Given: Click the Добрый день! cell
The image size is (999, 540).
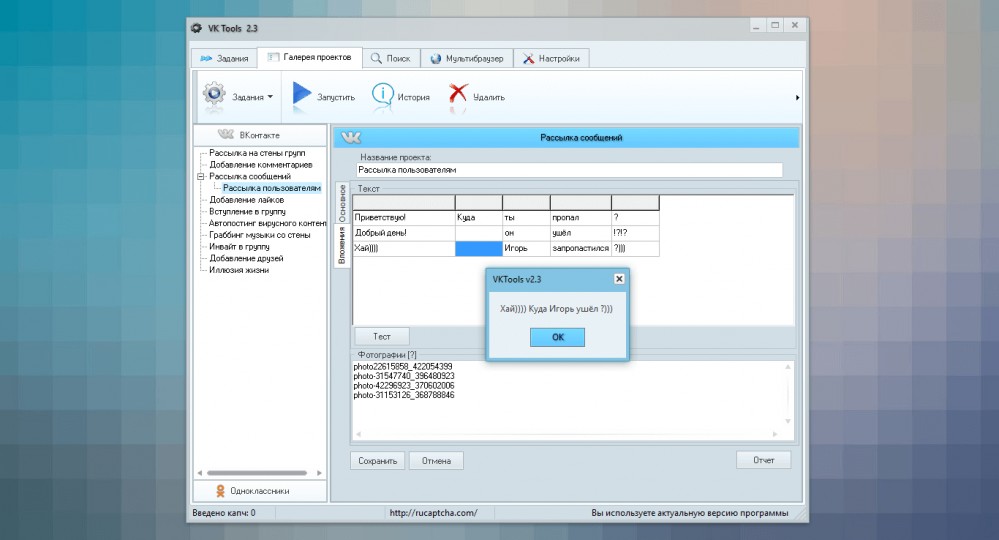Looking at the screenshot, I should (x=404, y=233).
